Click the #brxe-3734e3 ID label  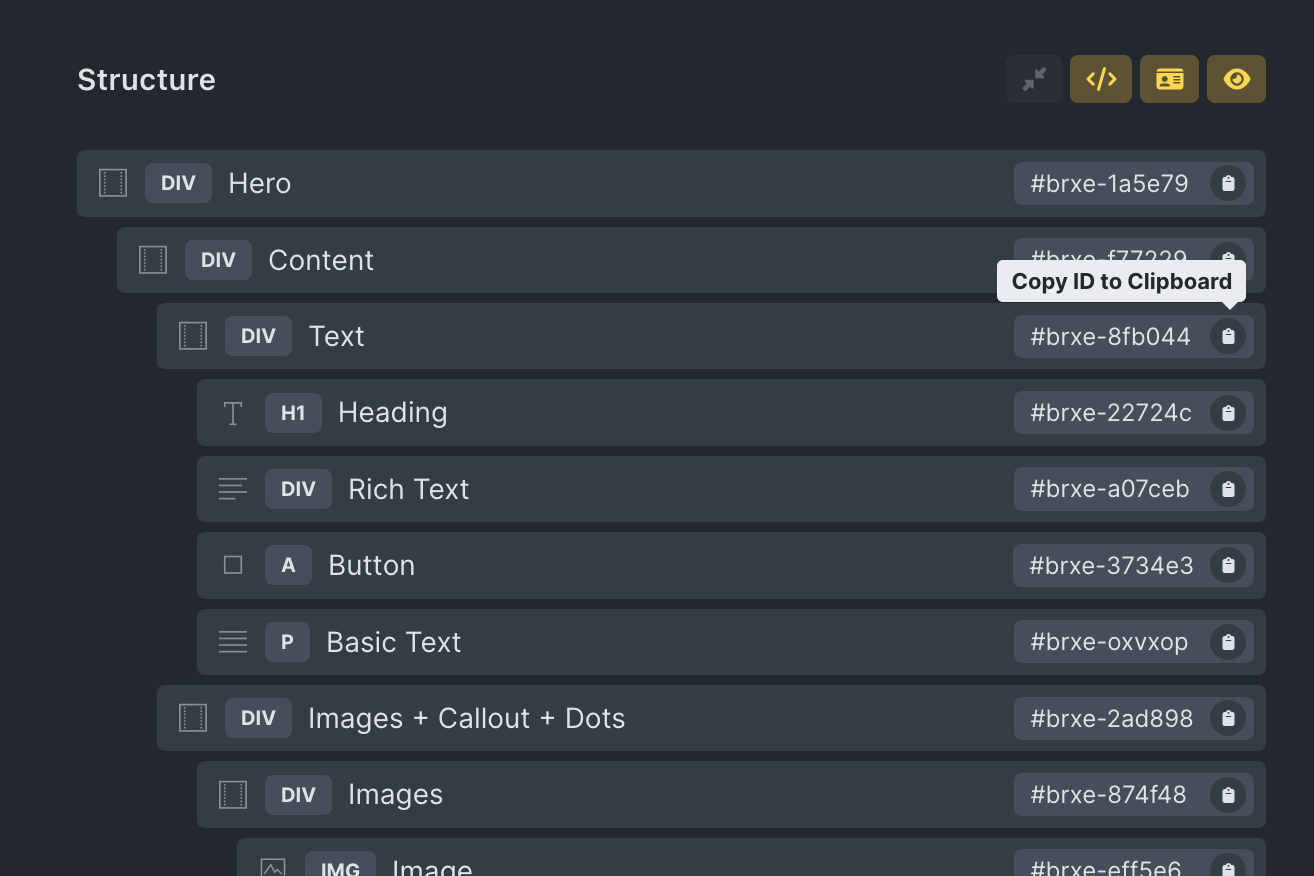coord(1111,566)
